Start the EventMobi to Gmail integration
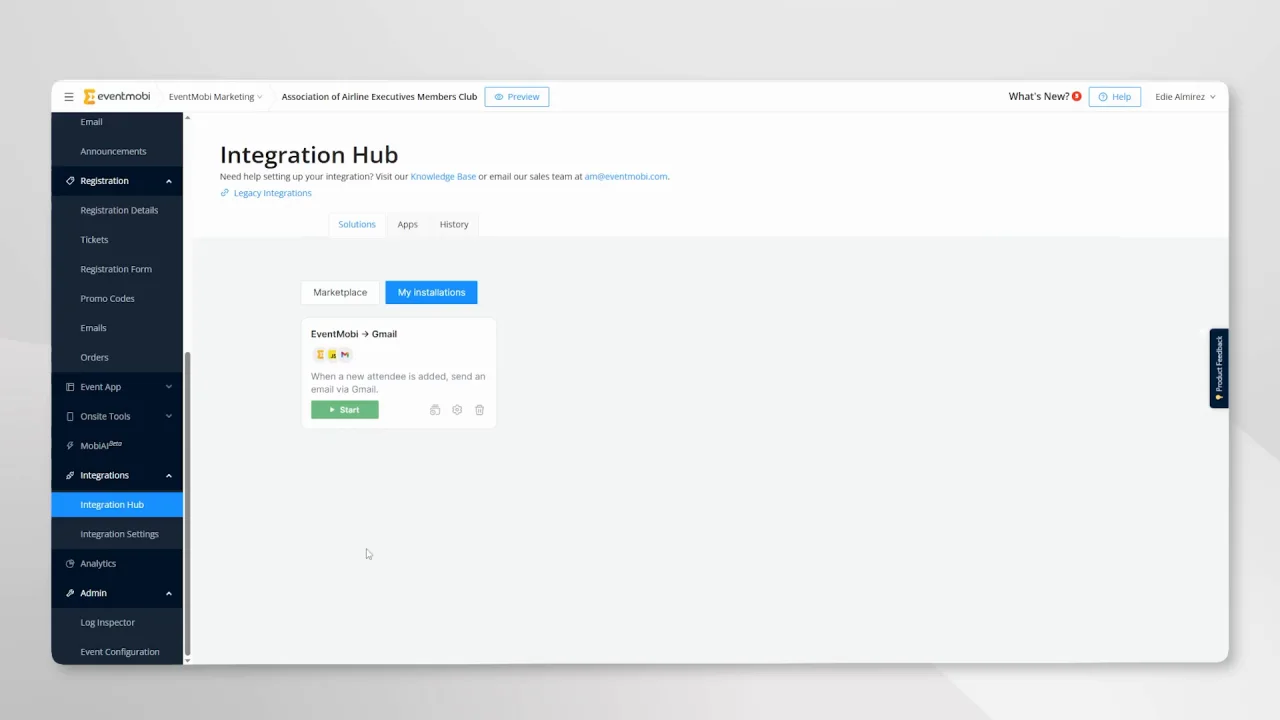 [345, 410]
